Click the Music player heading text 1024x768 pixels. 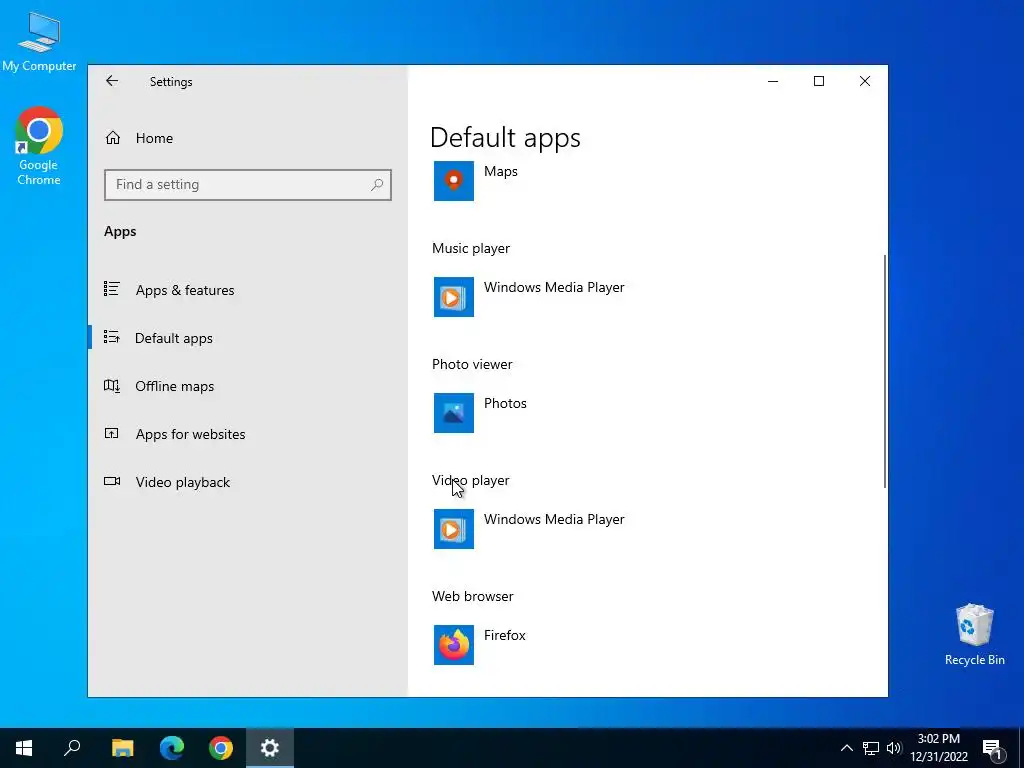coord(471,248)
